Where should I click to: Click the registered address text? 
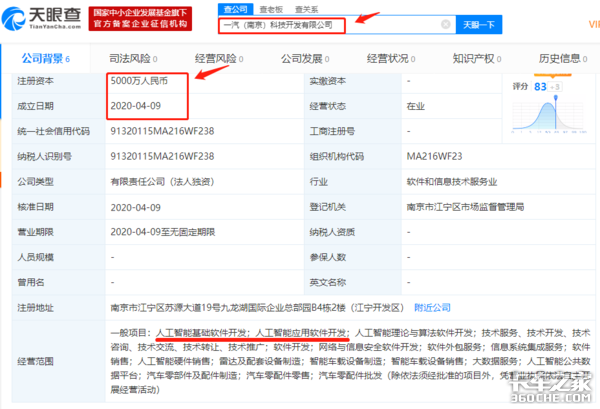coord(257,308)
